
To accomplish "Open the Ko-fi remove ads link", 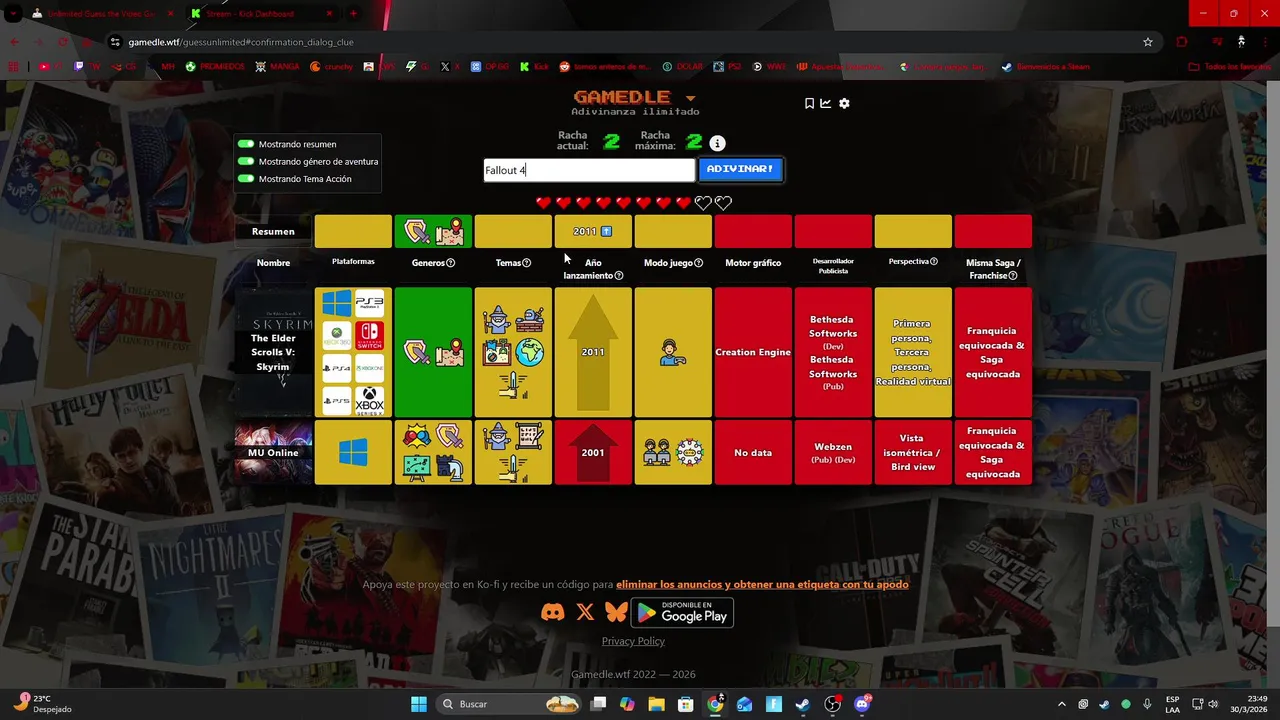I will [762, 584].
